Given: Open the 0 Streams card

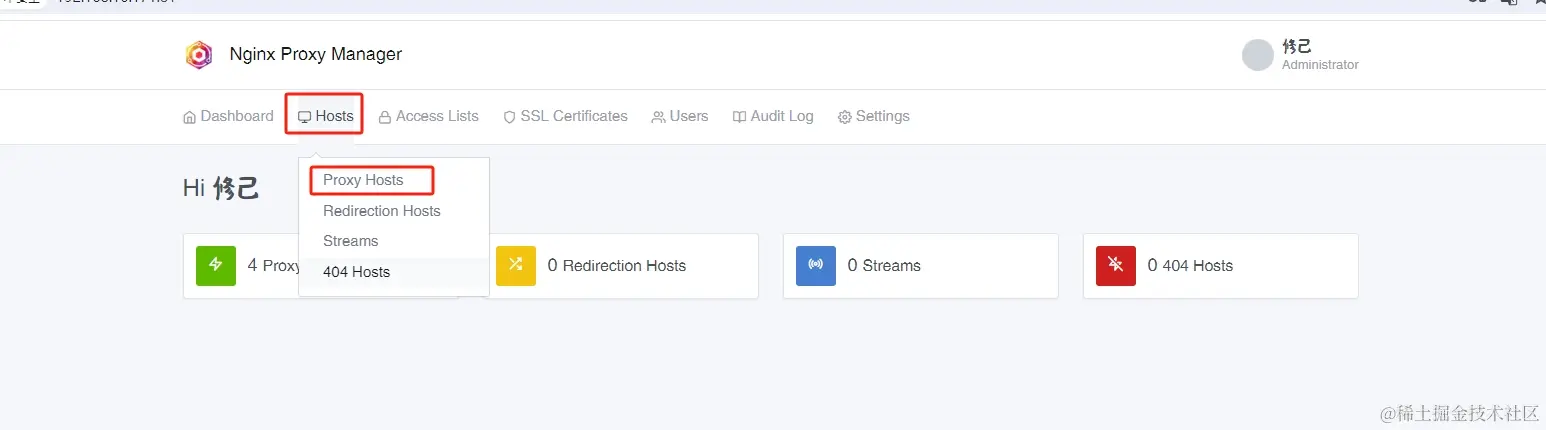Looking at the screenshot, I should point(921,266).
